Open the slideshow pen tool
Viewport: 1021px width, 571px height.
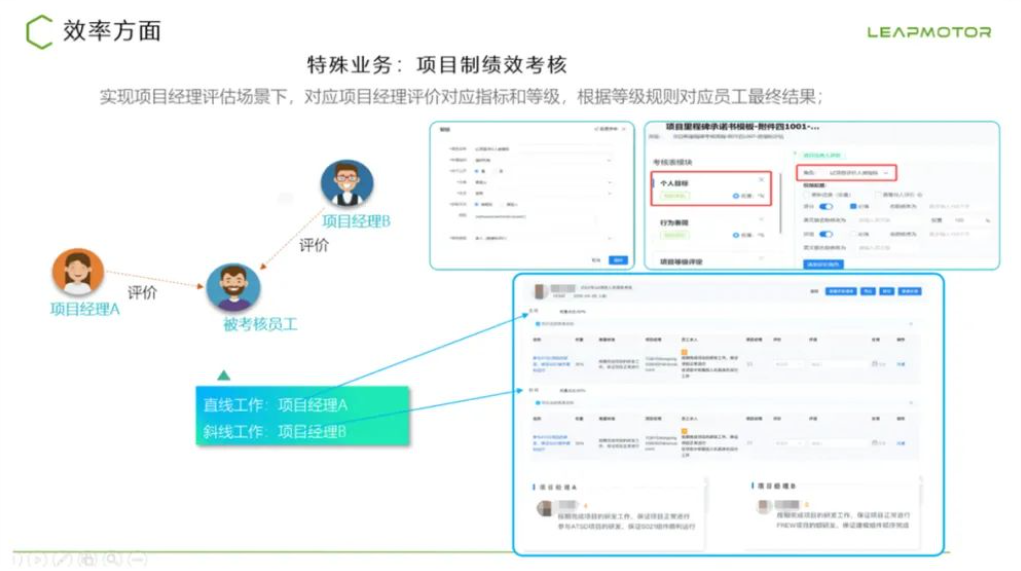tap(63, 559)
